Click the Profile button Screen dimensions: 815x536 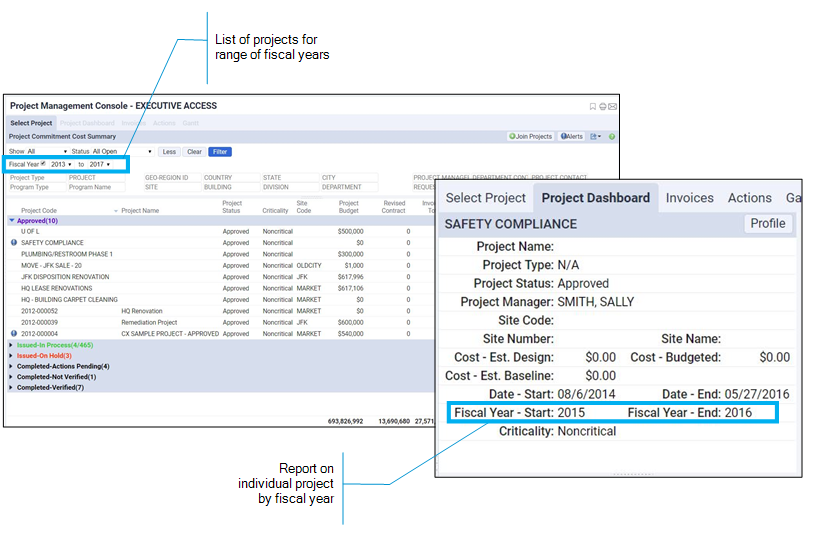(768, 224)
